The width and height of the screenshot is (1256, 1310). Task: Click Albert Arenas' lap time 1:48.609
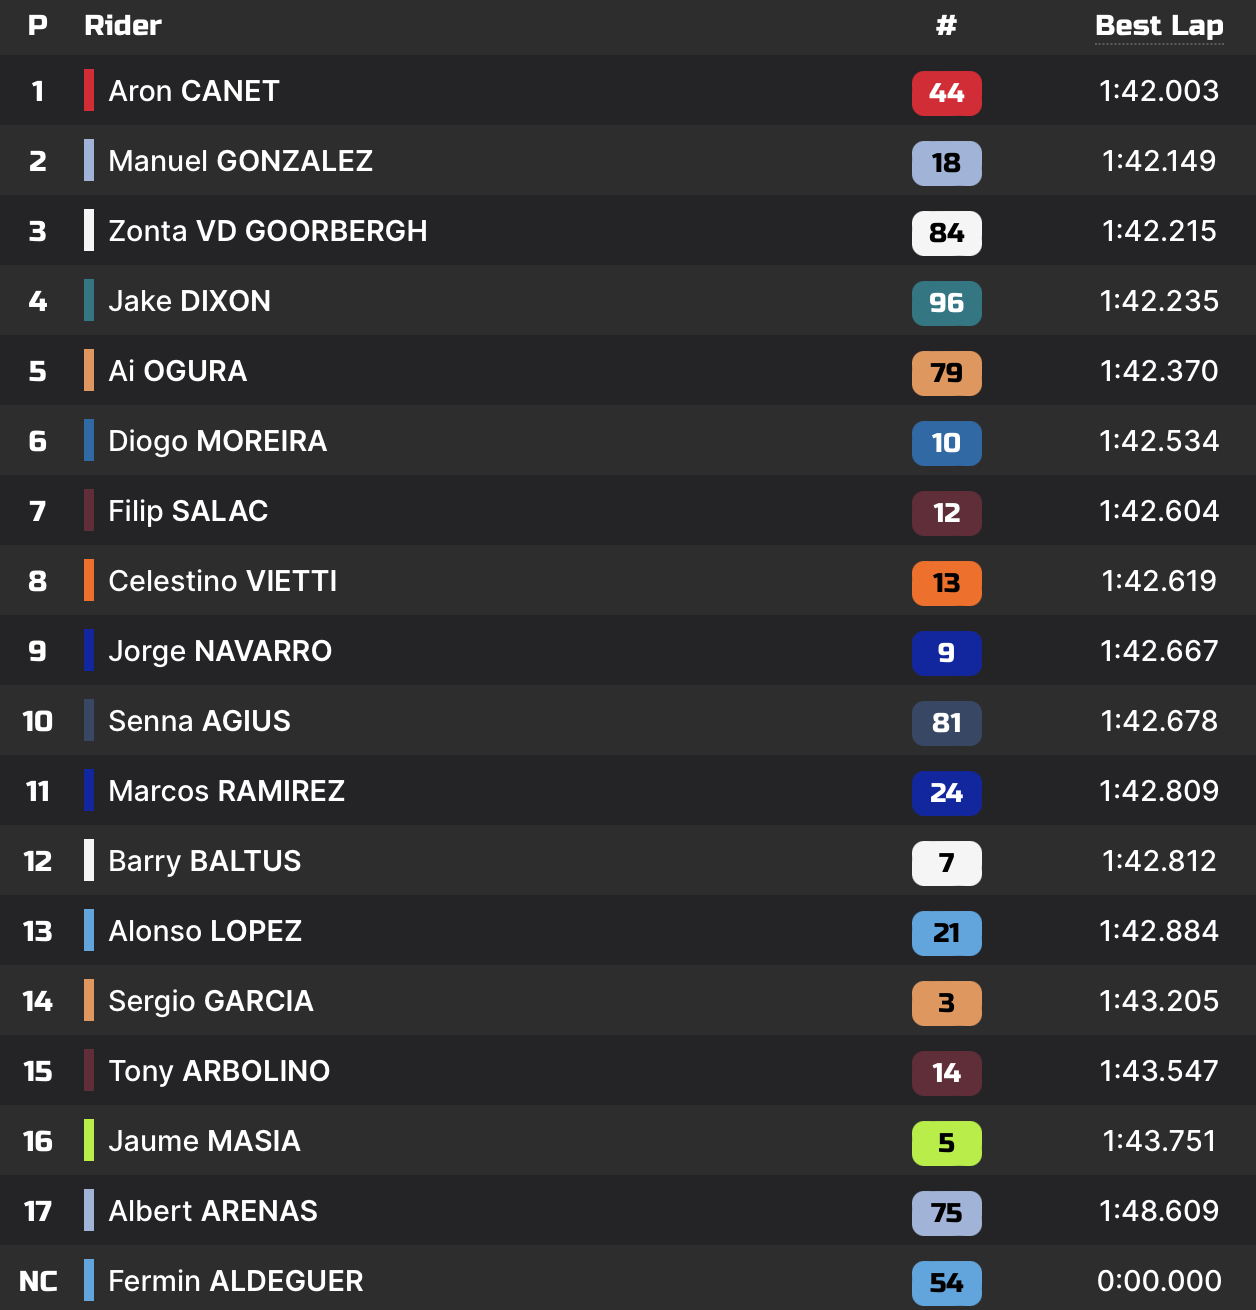click(x=1158, y=1211)
